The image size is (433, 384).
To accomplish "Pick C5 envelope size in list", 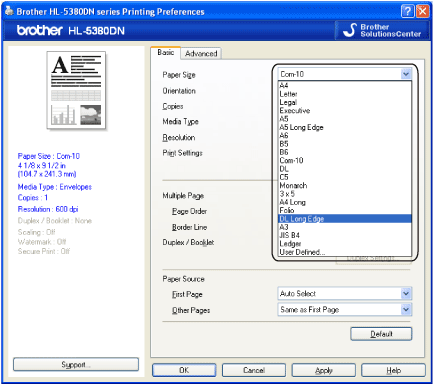I will 345,177.
